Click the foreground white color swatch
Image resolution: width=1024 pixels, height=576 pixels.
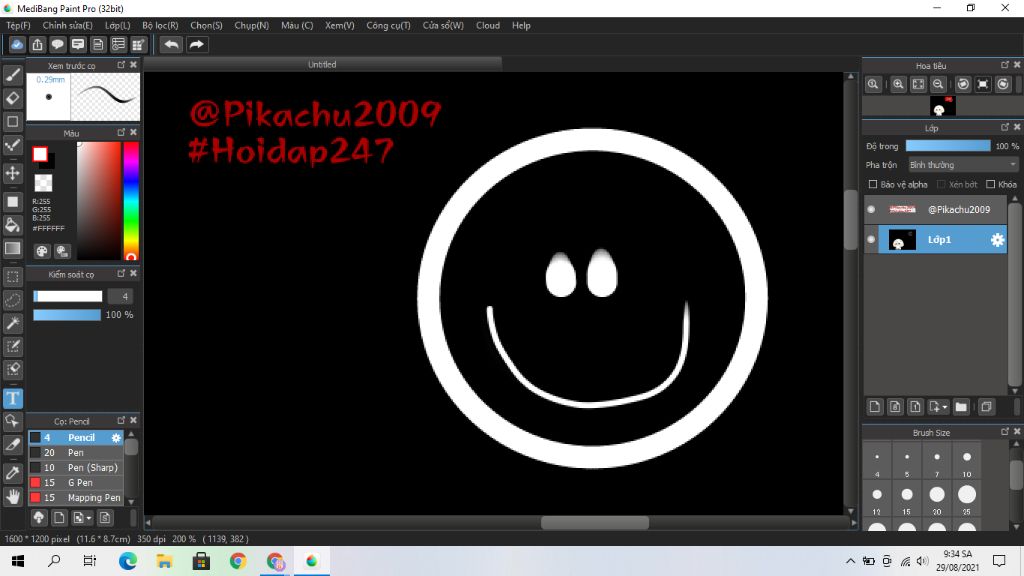click(x=40, y=154)
